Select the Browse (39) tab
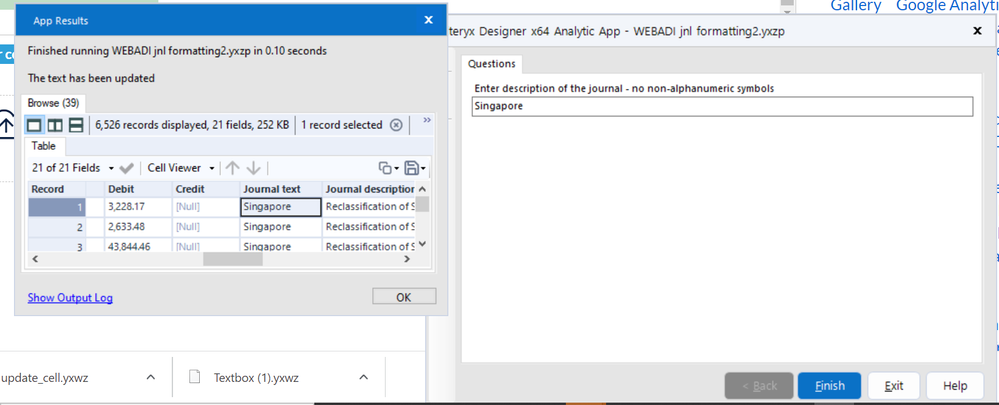 [53, 103]
